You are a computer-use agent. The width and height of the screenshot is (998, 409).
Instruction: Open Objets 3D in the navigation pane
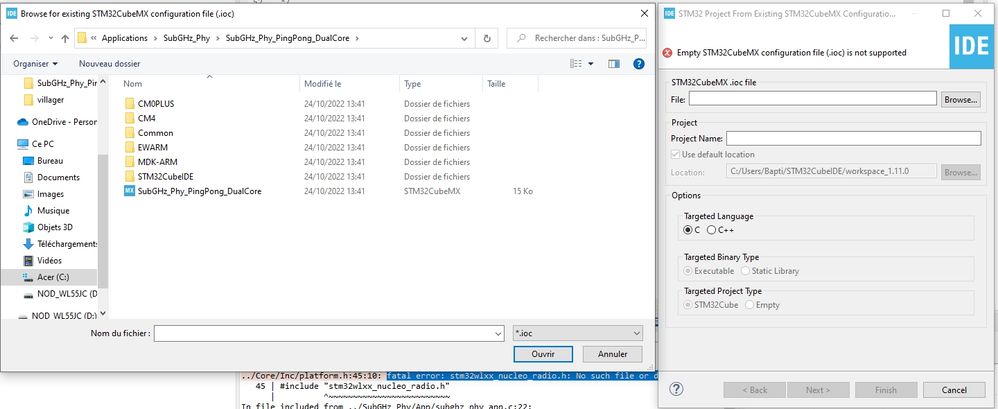click(x=55, y=227)
